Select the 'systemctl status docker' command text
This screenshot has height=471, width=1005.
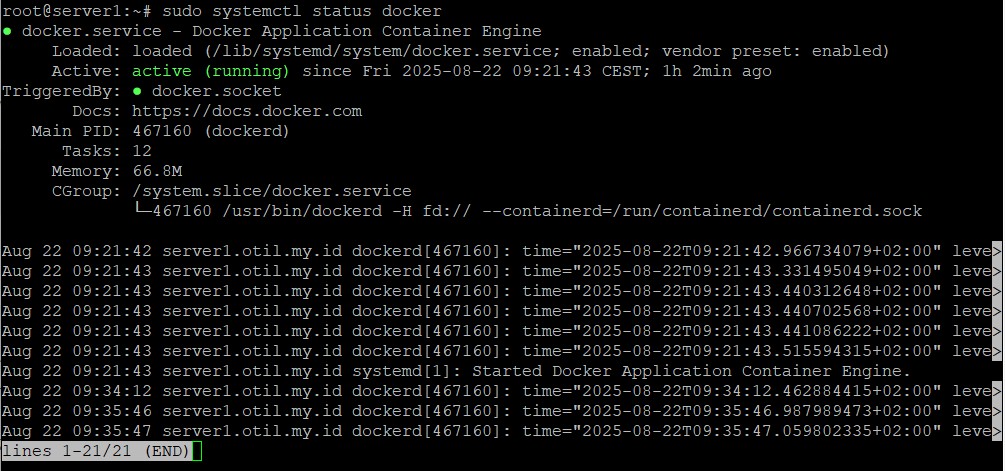306,11
